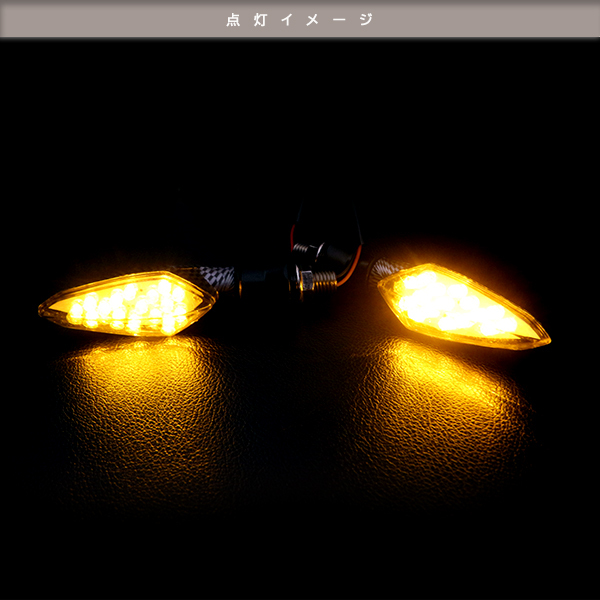Click the pointed tip of the right signal
Screen dimensions: 600x600
[545, 341]
